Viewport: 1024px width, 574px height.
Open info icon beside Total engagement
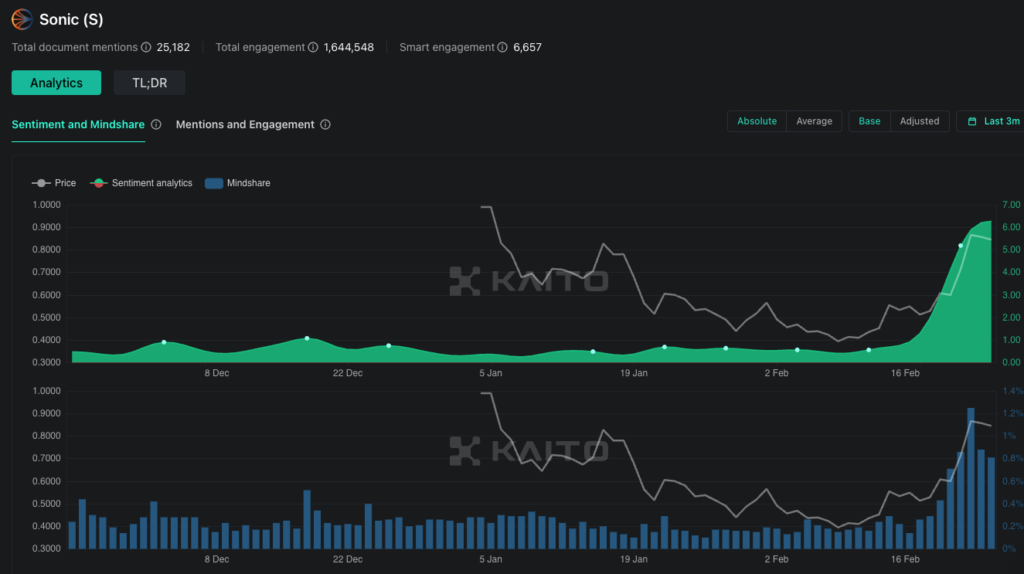tap(313, 47)
